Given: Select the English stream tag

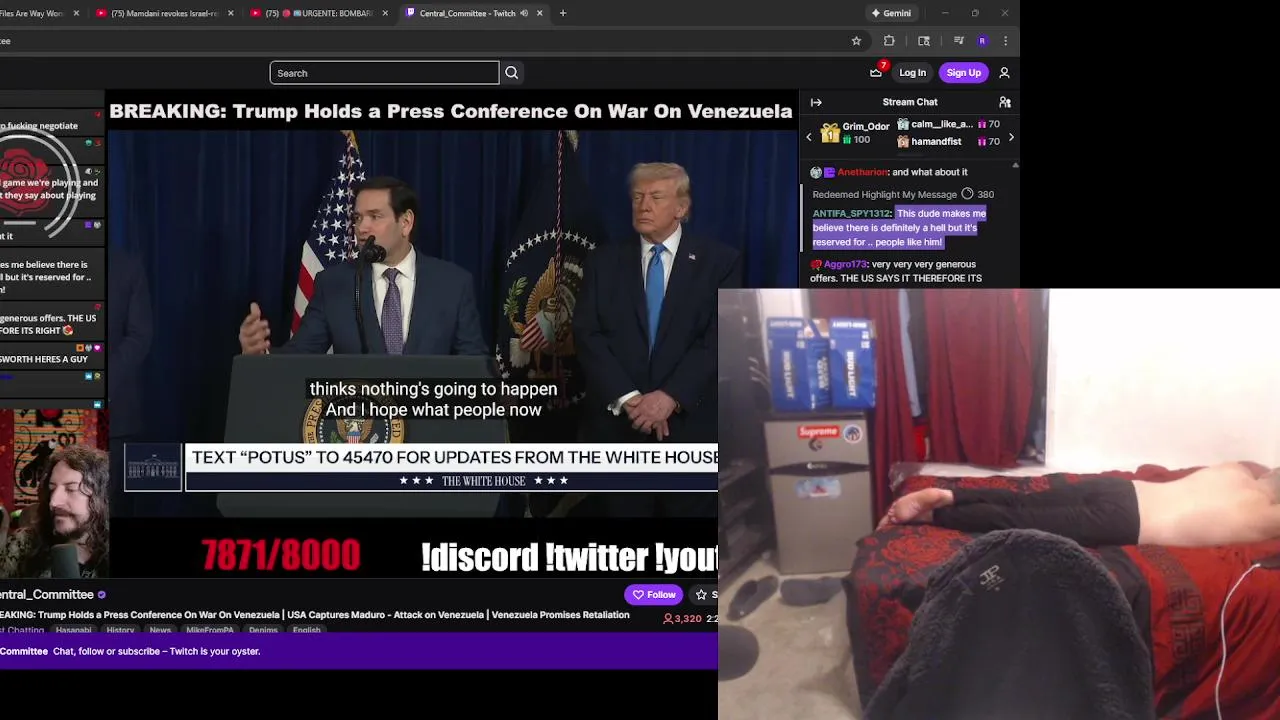Looking at the screenshot, I should (307, 630).
